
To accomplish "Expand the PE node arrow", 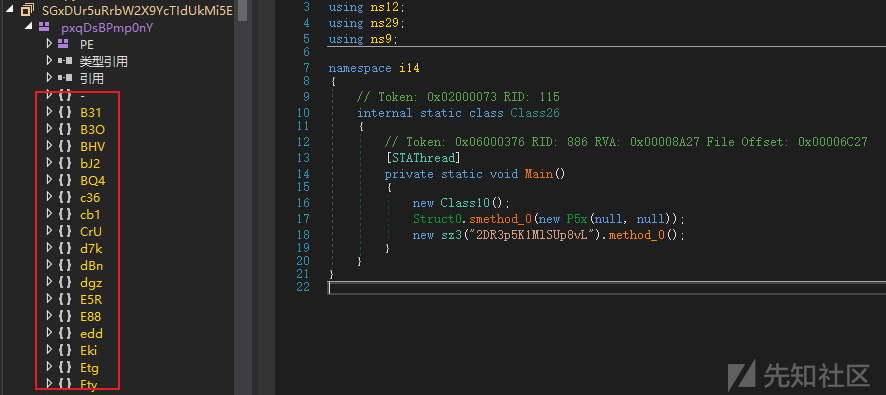I will click(49, 44).
